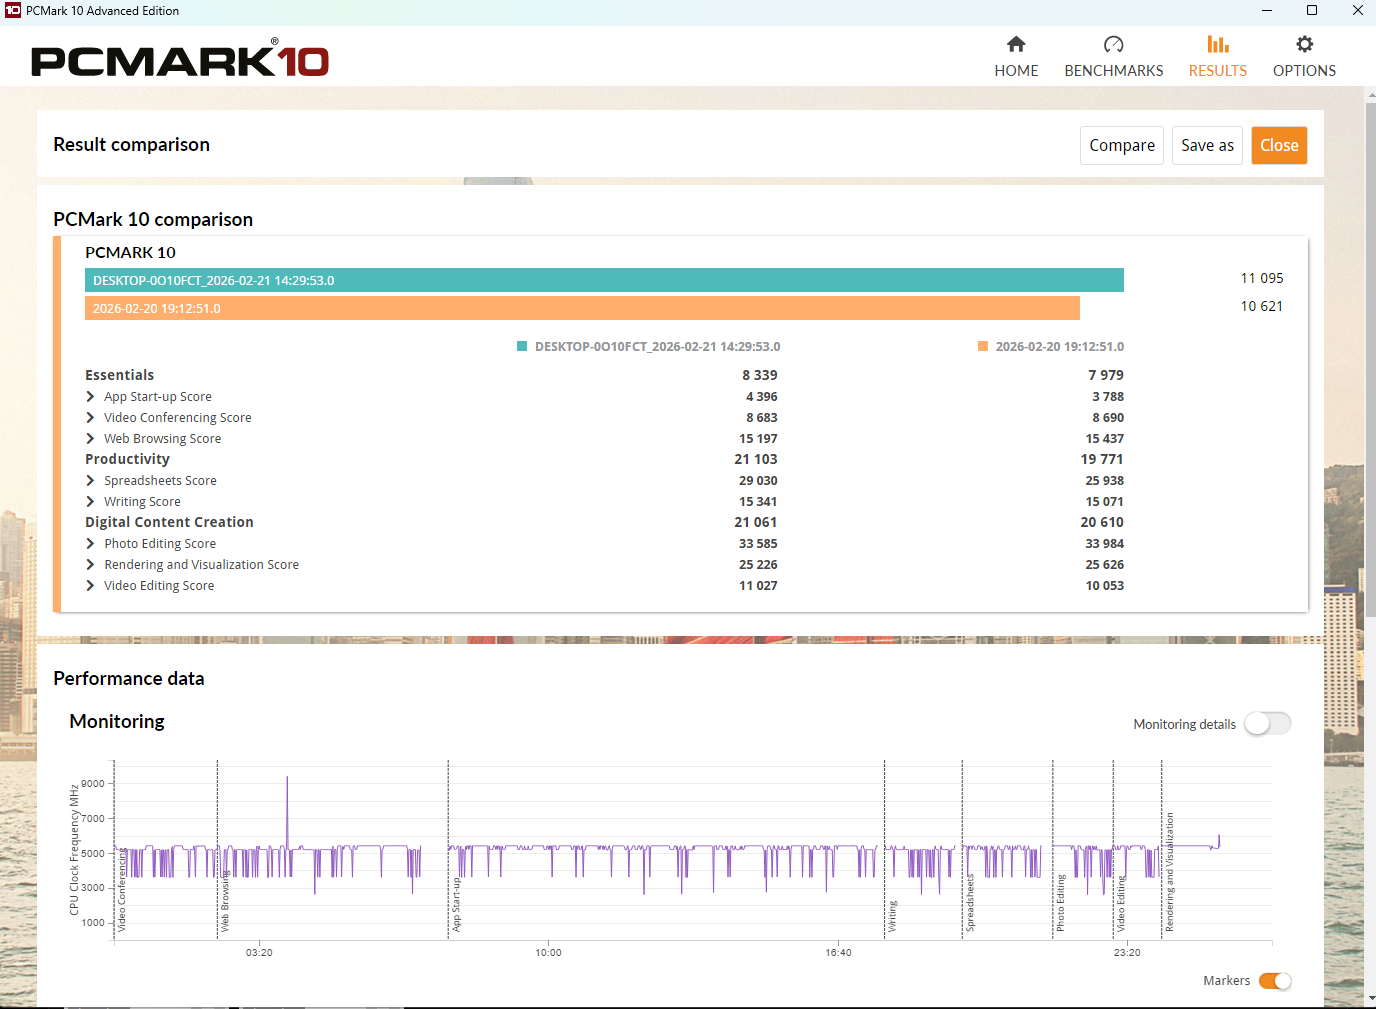
Task: Click the Essentials value 7 979
Action: point(1106,375)
